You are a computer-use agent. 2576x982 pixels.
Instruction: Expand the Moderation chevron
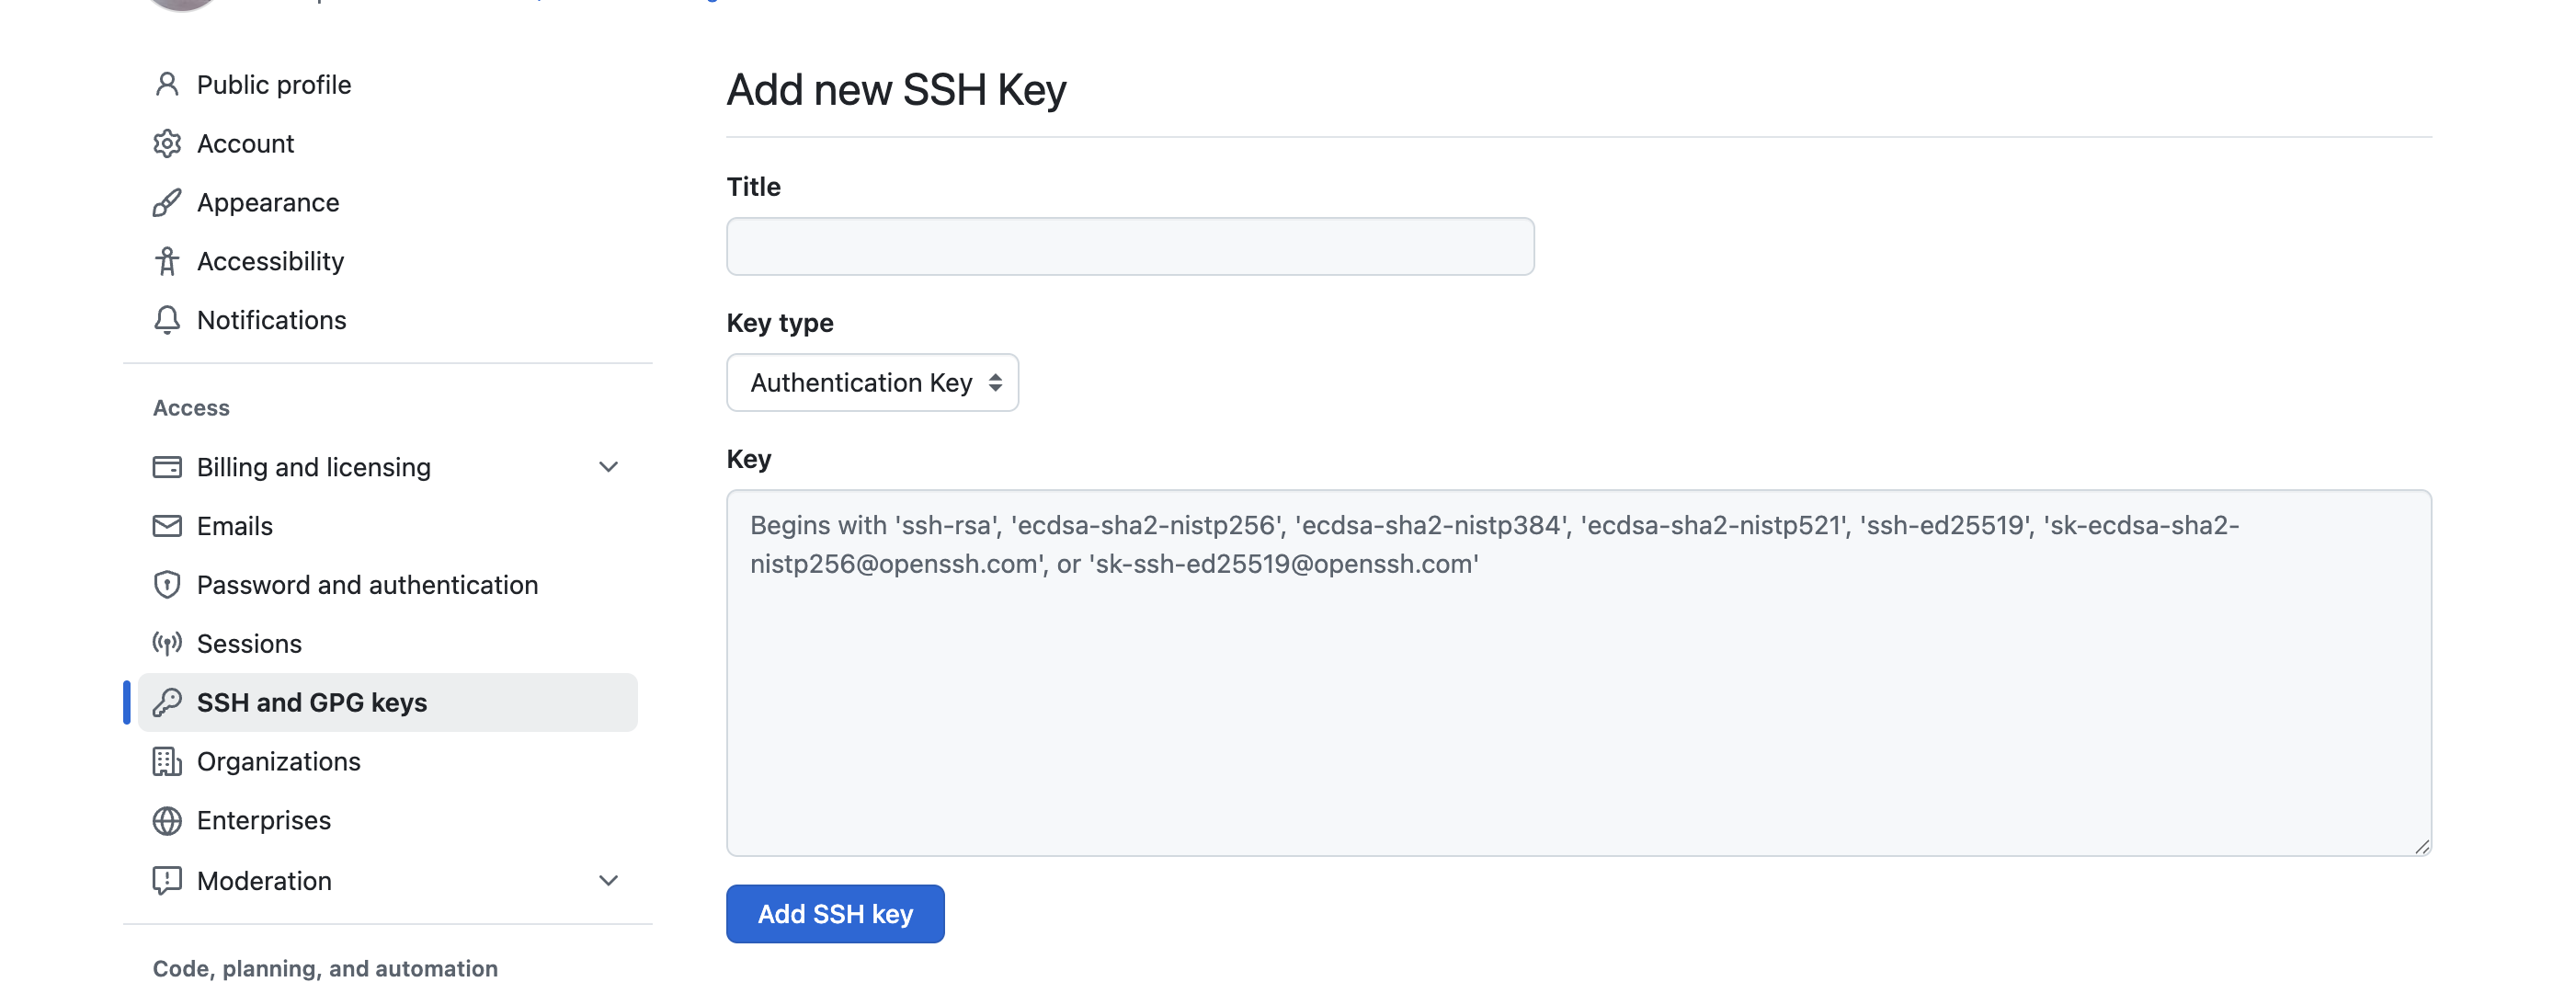608,880
